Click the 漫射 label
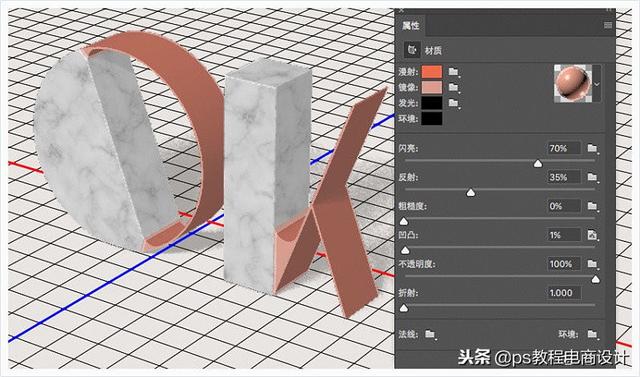 point(409,72)
